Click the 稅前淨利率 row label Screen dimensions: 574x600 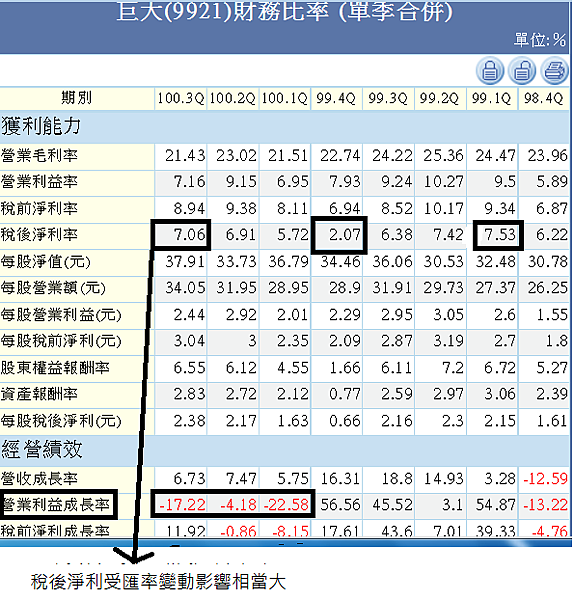point(39,209)
